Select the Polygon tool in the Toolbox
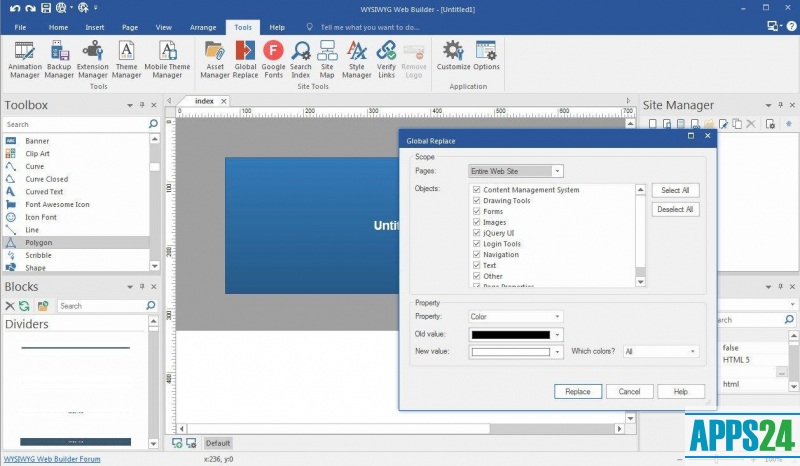Screen dimensions: 800x466 (39, 243)
